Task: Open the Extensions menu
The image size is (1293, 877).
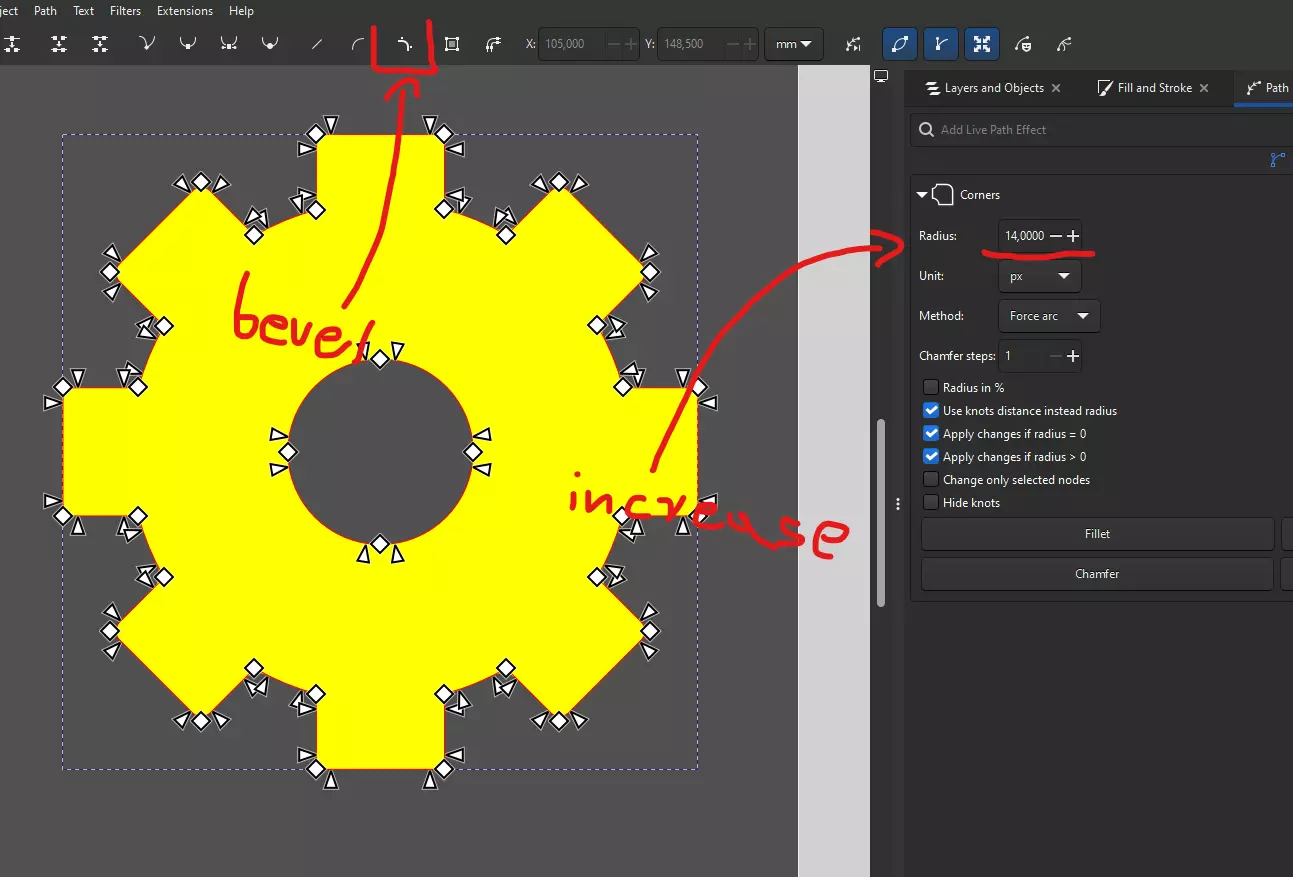Action: (x=184, y=11)
